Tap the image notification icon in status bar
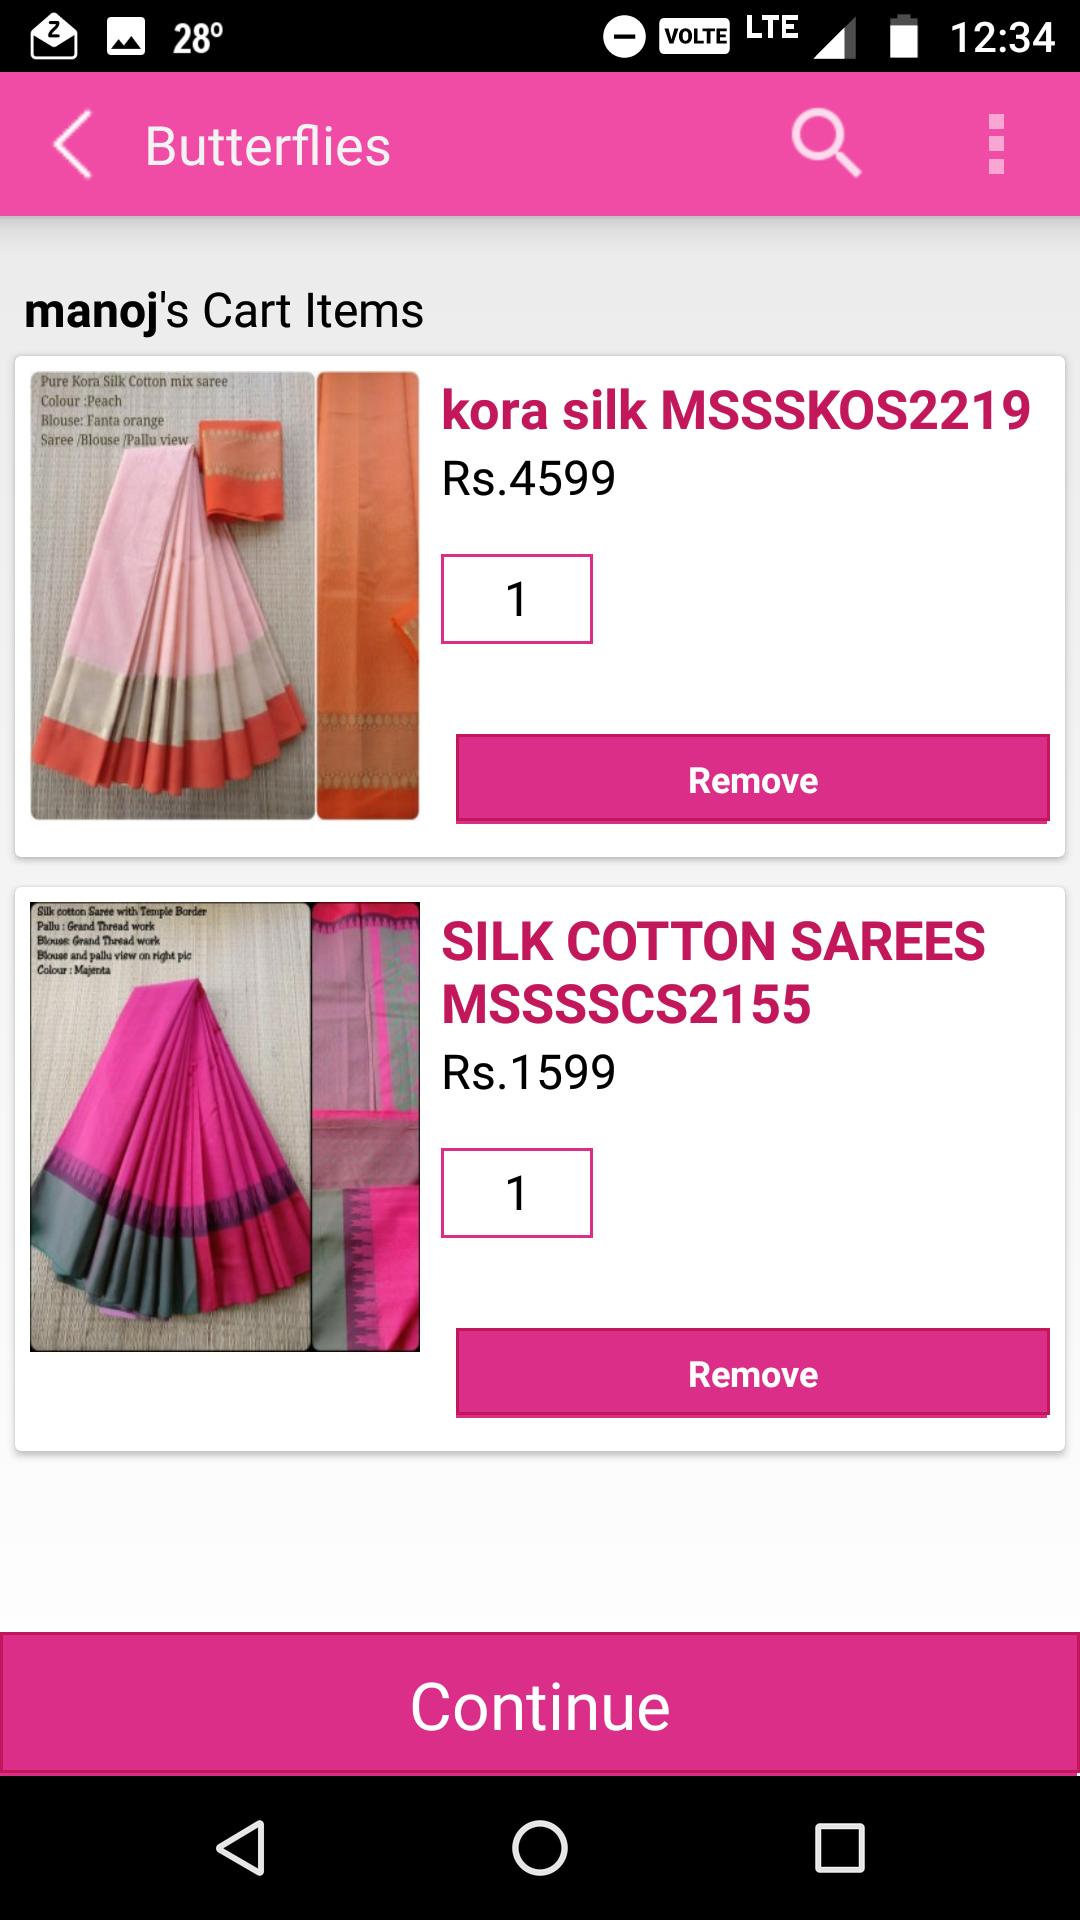The image size is (1080, 1920). click(x=126, y=38)
